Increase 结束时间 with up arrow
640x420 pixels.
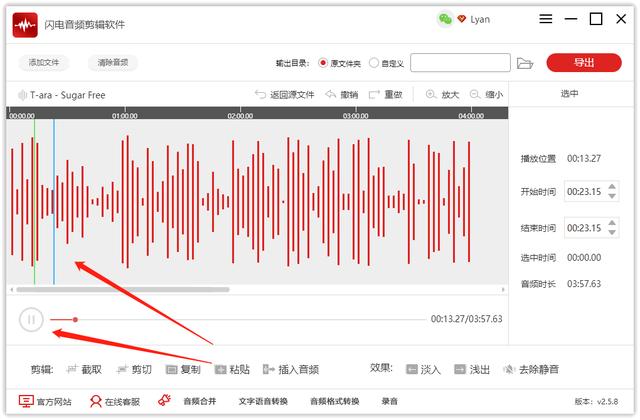pos(612,223)
